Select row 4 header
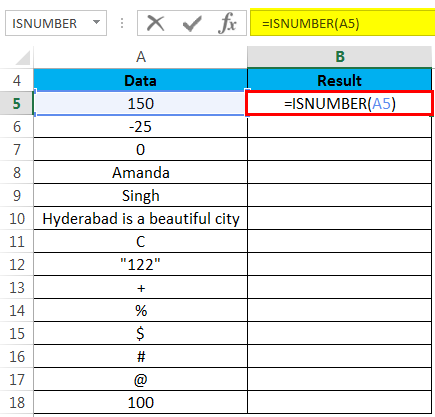This screenshot has width=435, height=417. [x=17, y=80]
